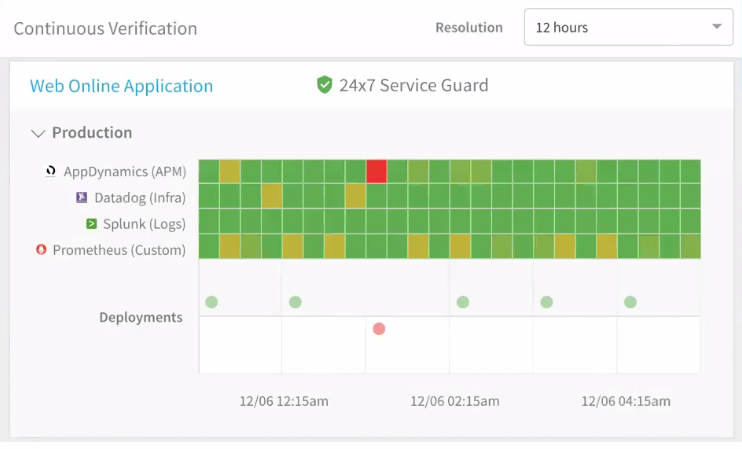The image size is (742, 449).
Task: Collapse the Production section chevron
Action: pos(38,133)
